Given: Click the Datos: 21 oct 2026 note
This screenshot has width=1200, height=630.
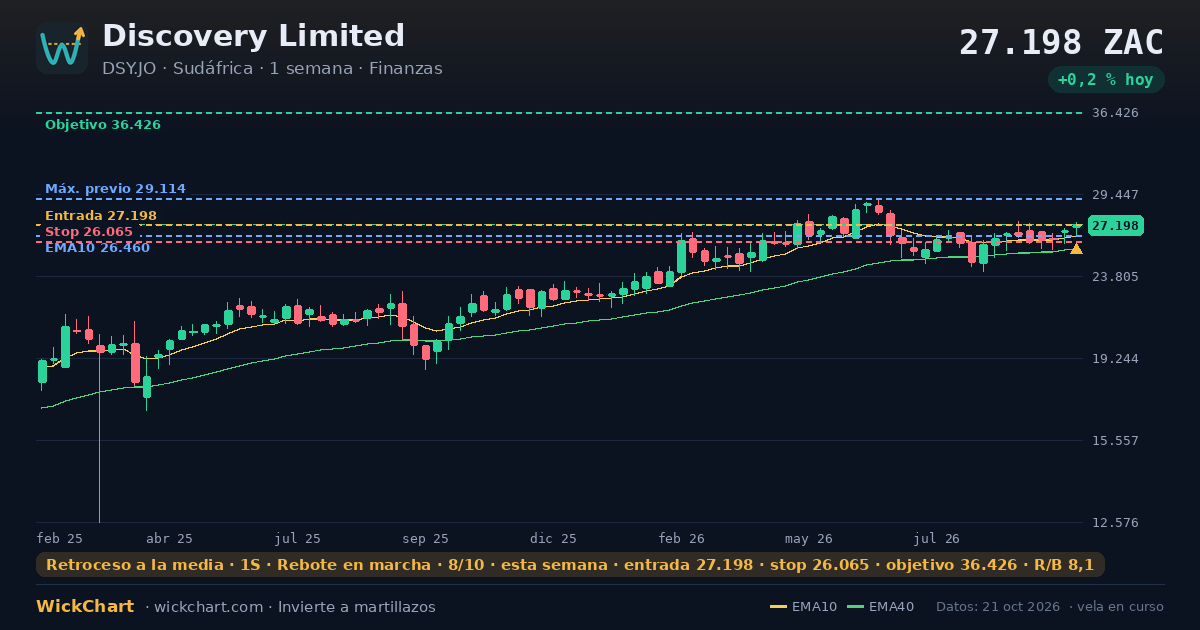Looking at the screenshot, I should click(999, 607).
